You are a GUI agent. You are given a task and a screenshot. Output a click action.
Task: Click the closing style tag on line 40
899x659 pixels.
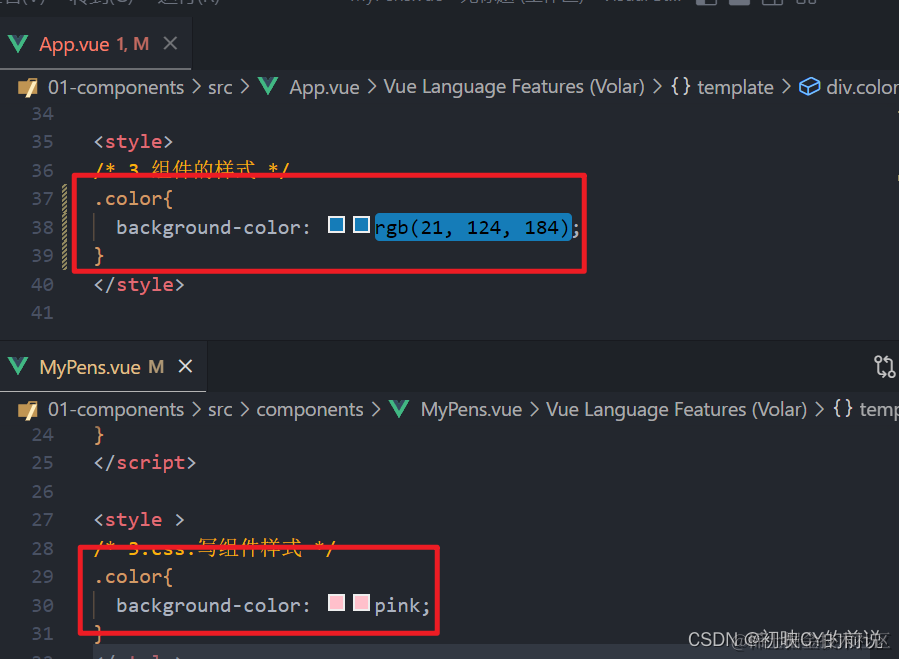(139, 285)
